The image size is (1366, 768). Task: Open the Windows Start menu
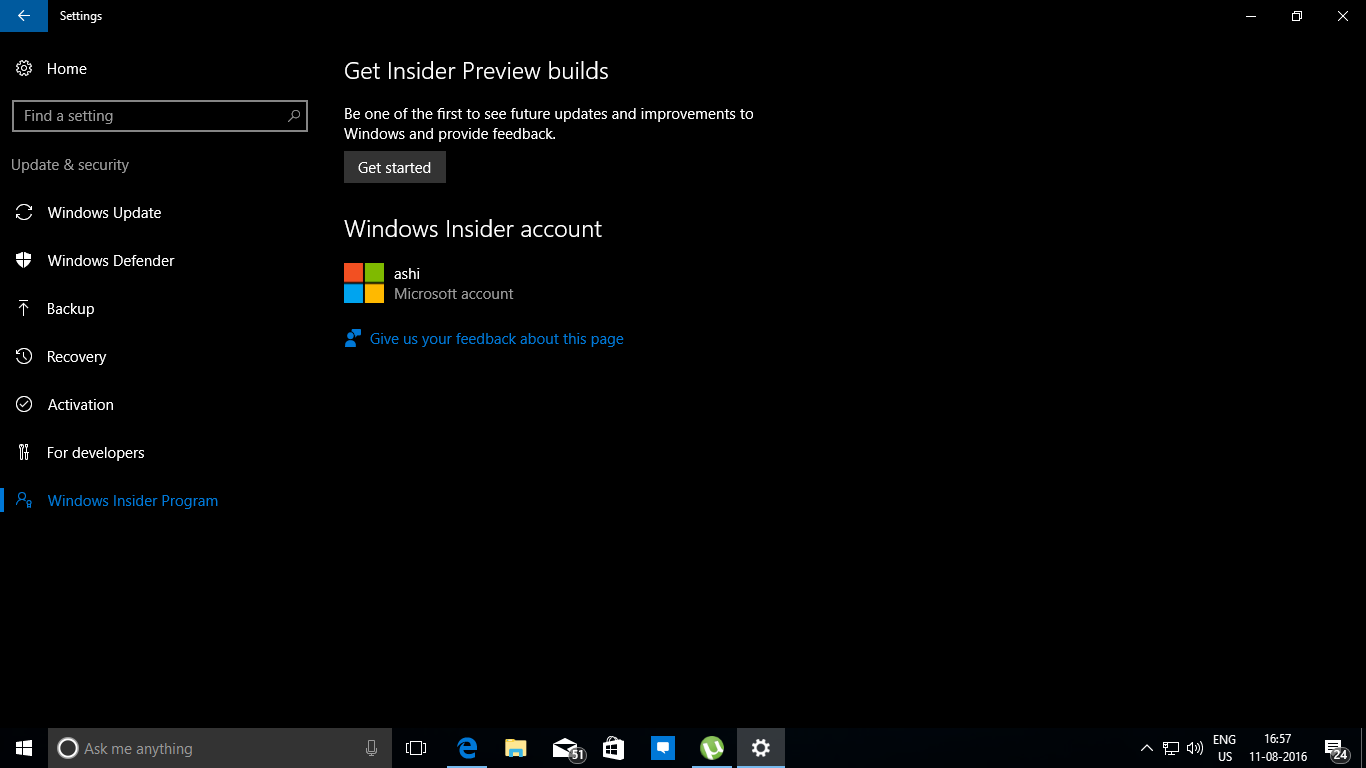24,748
